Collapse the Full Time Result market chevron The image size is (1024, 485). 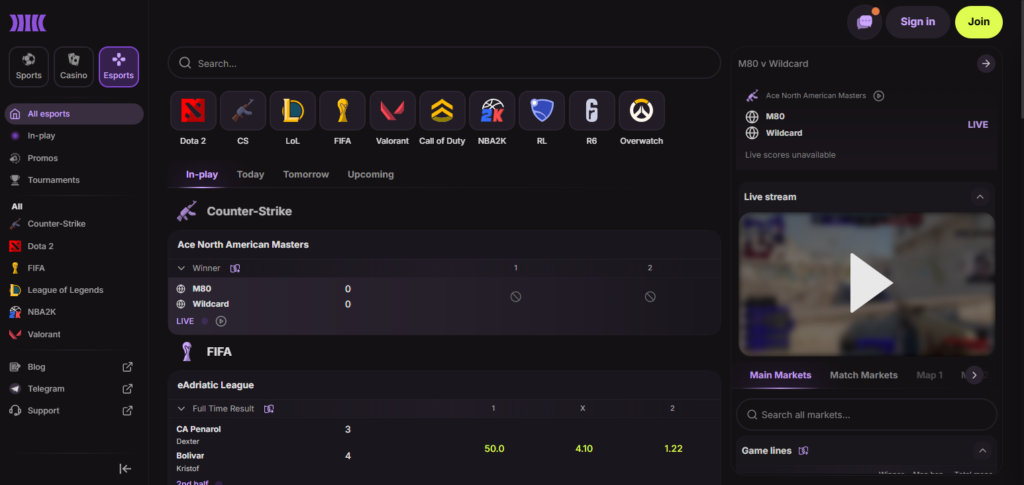(x=181, y=409)
